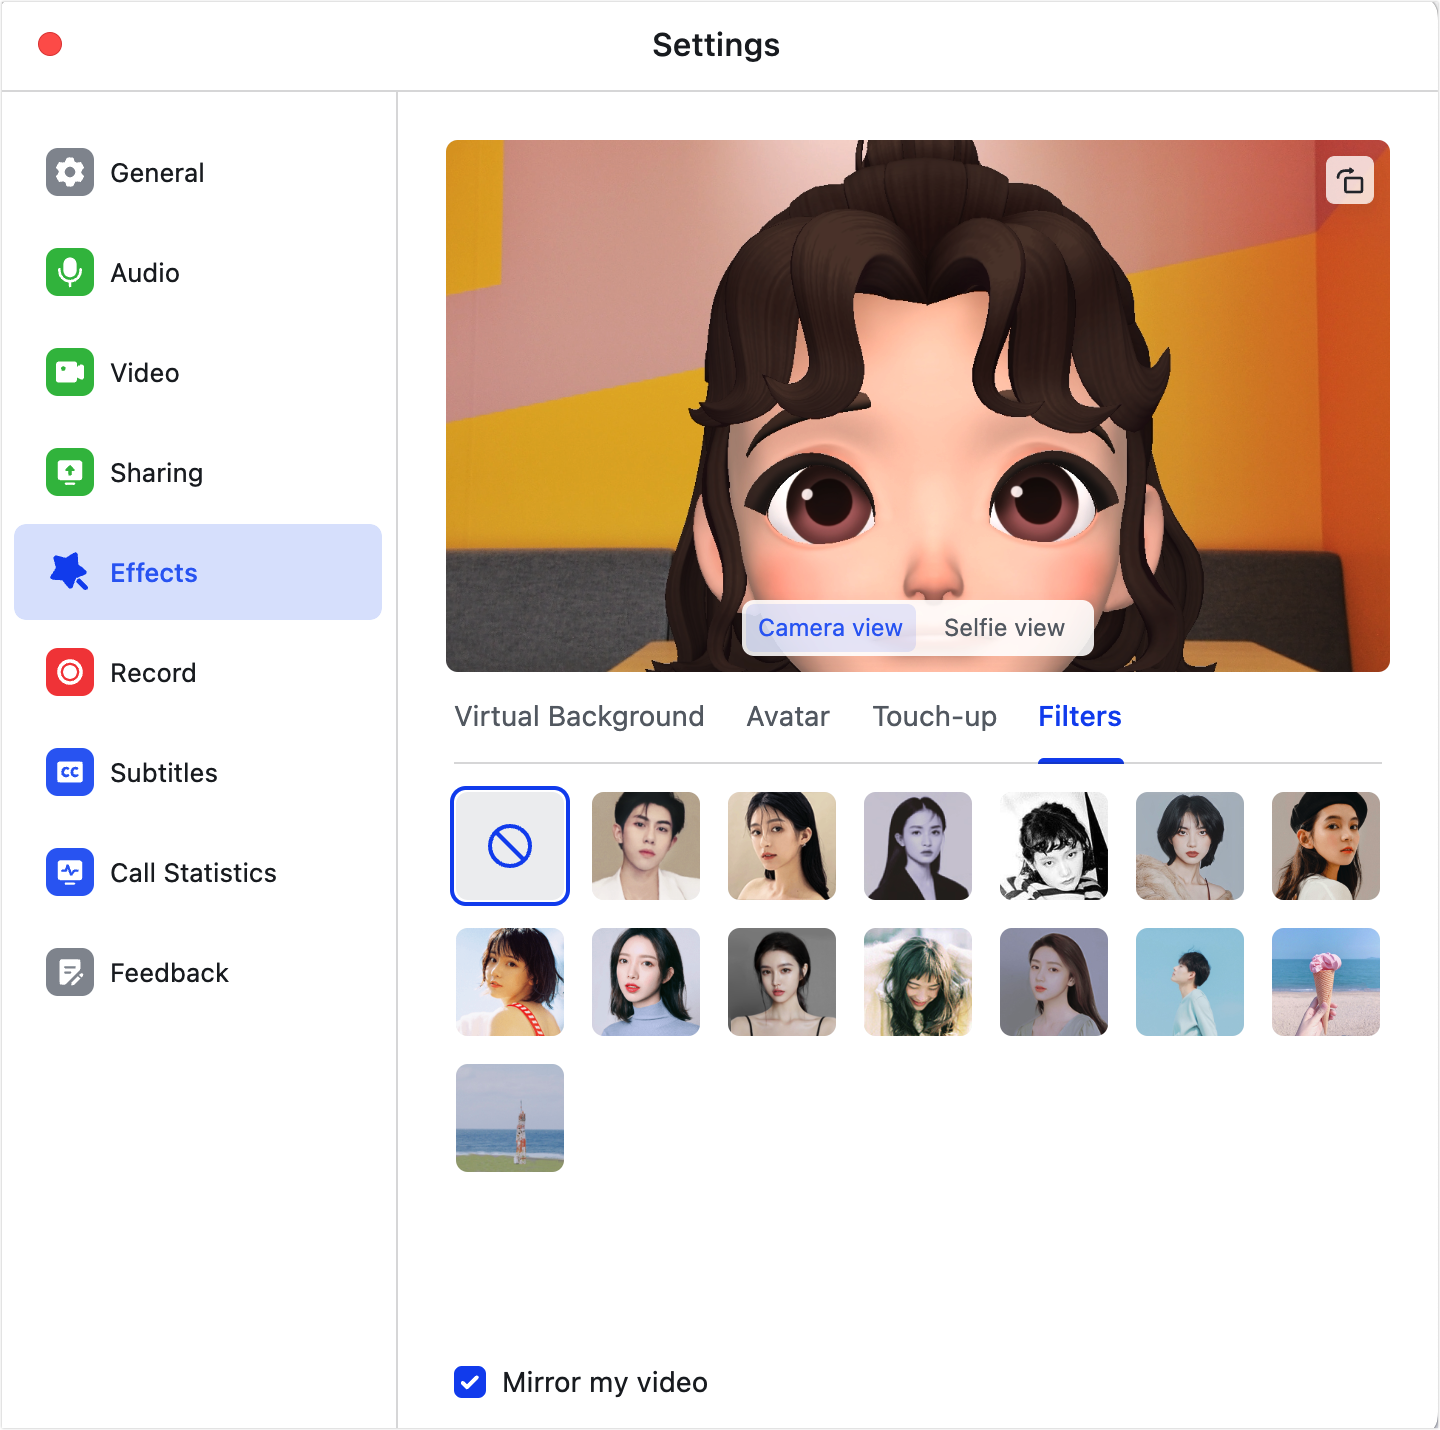Screen dimensions: 1440x1430
Task: Open General settings via gear icon
Action: coord(70,172)
